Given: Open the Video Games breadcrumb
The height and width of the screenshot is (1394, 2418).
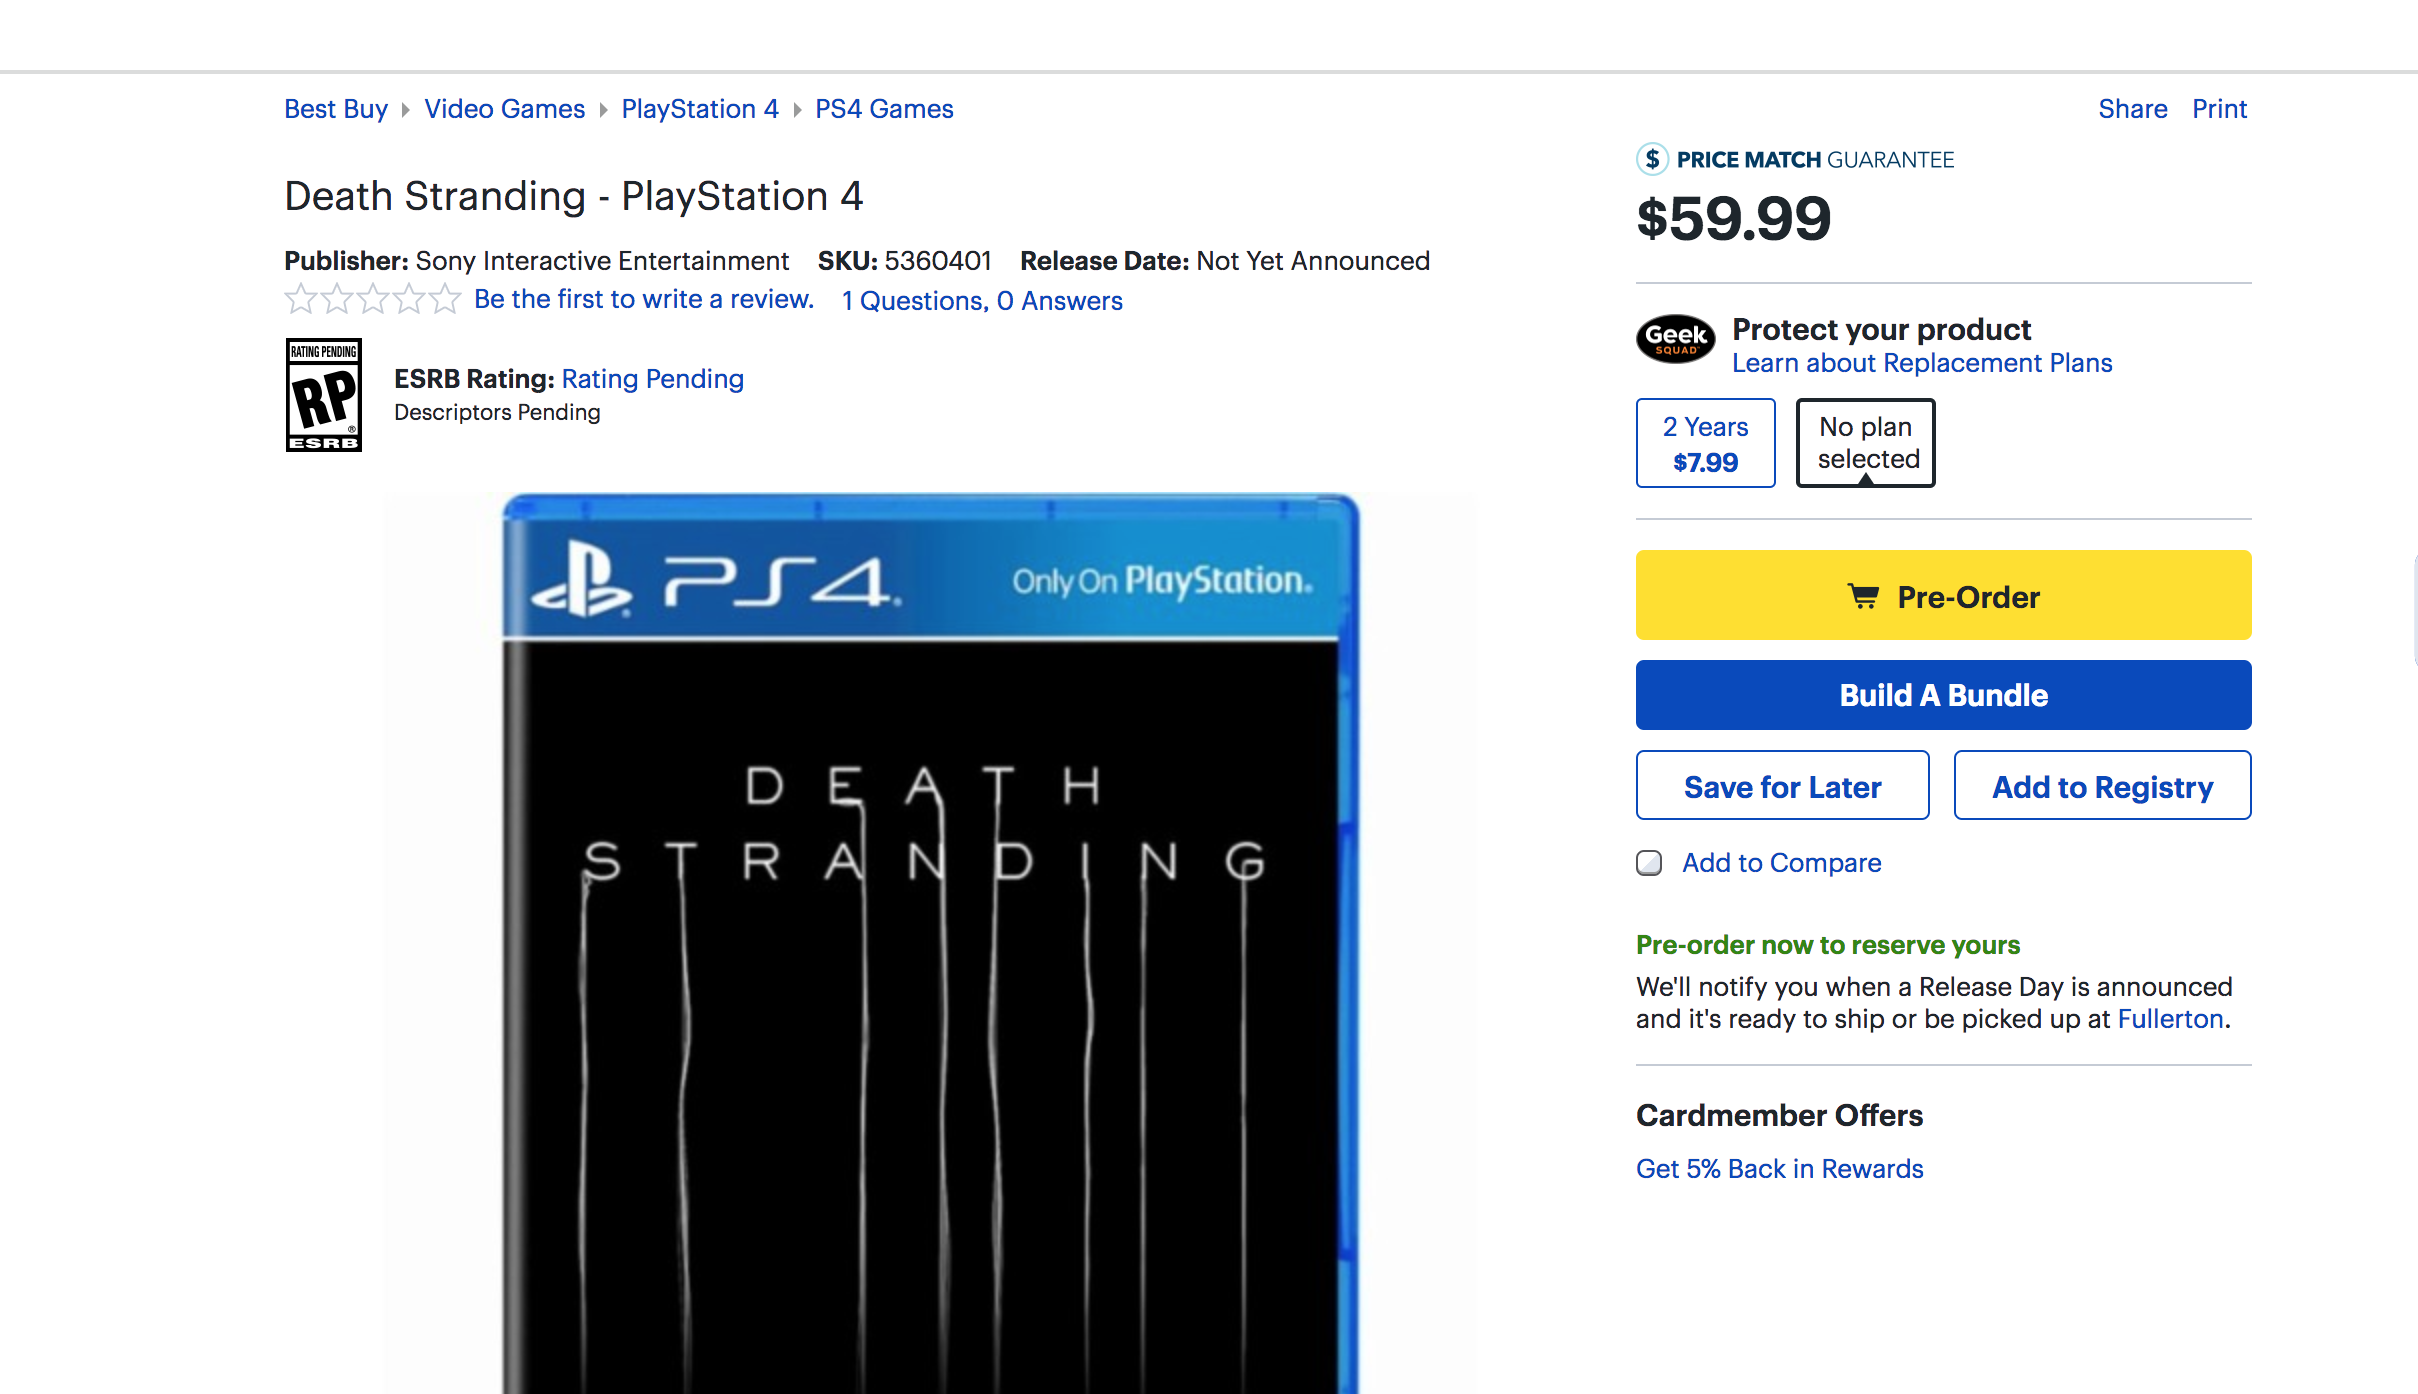Looking at the screenshot, I should click(x=504, y=109).
